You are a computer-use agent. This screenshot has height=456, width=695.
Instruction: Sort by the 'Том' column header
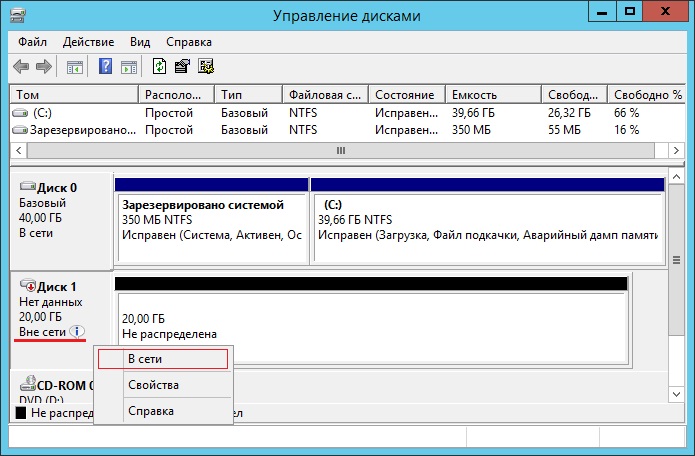[73, 94]
